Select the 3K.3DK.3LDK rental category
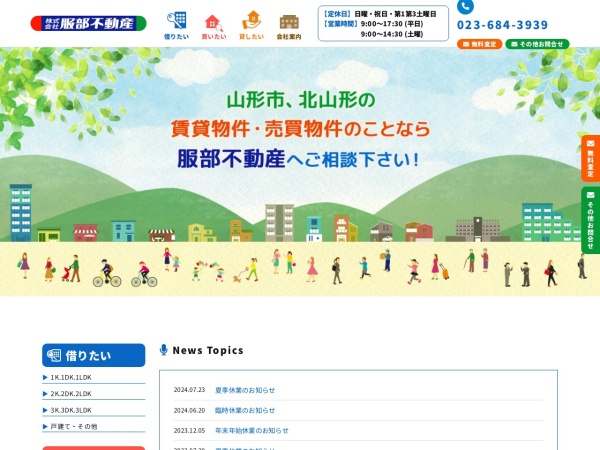This screenshot has height=450, width=600. pyautogui.click(x=94, y=410)
